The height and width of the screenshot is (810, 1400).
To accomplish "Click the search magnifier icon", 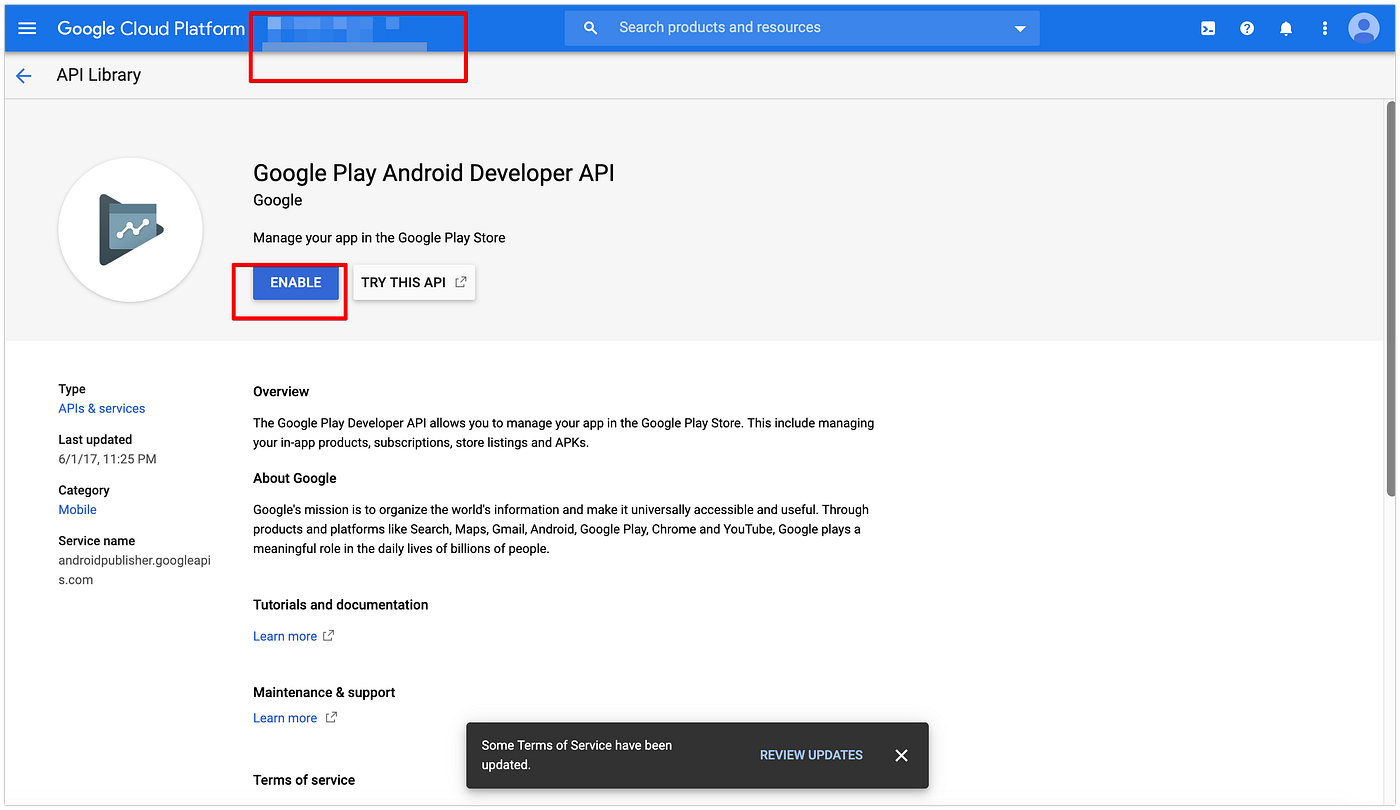I will [x=590, y=28].
